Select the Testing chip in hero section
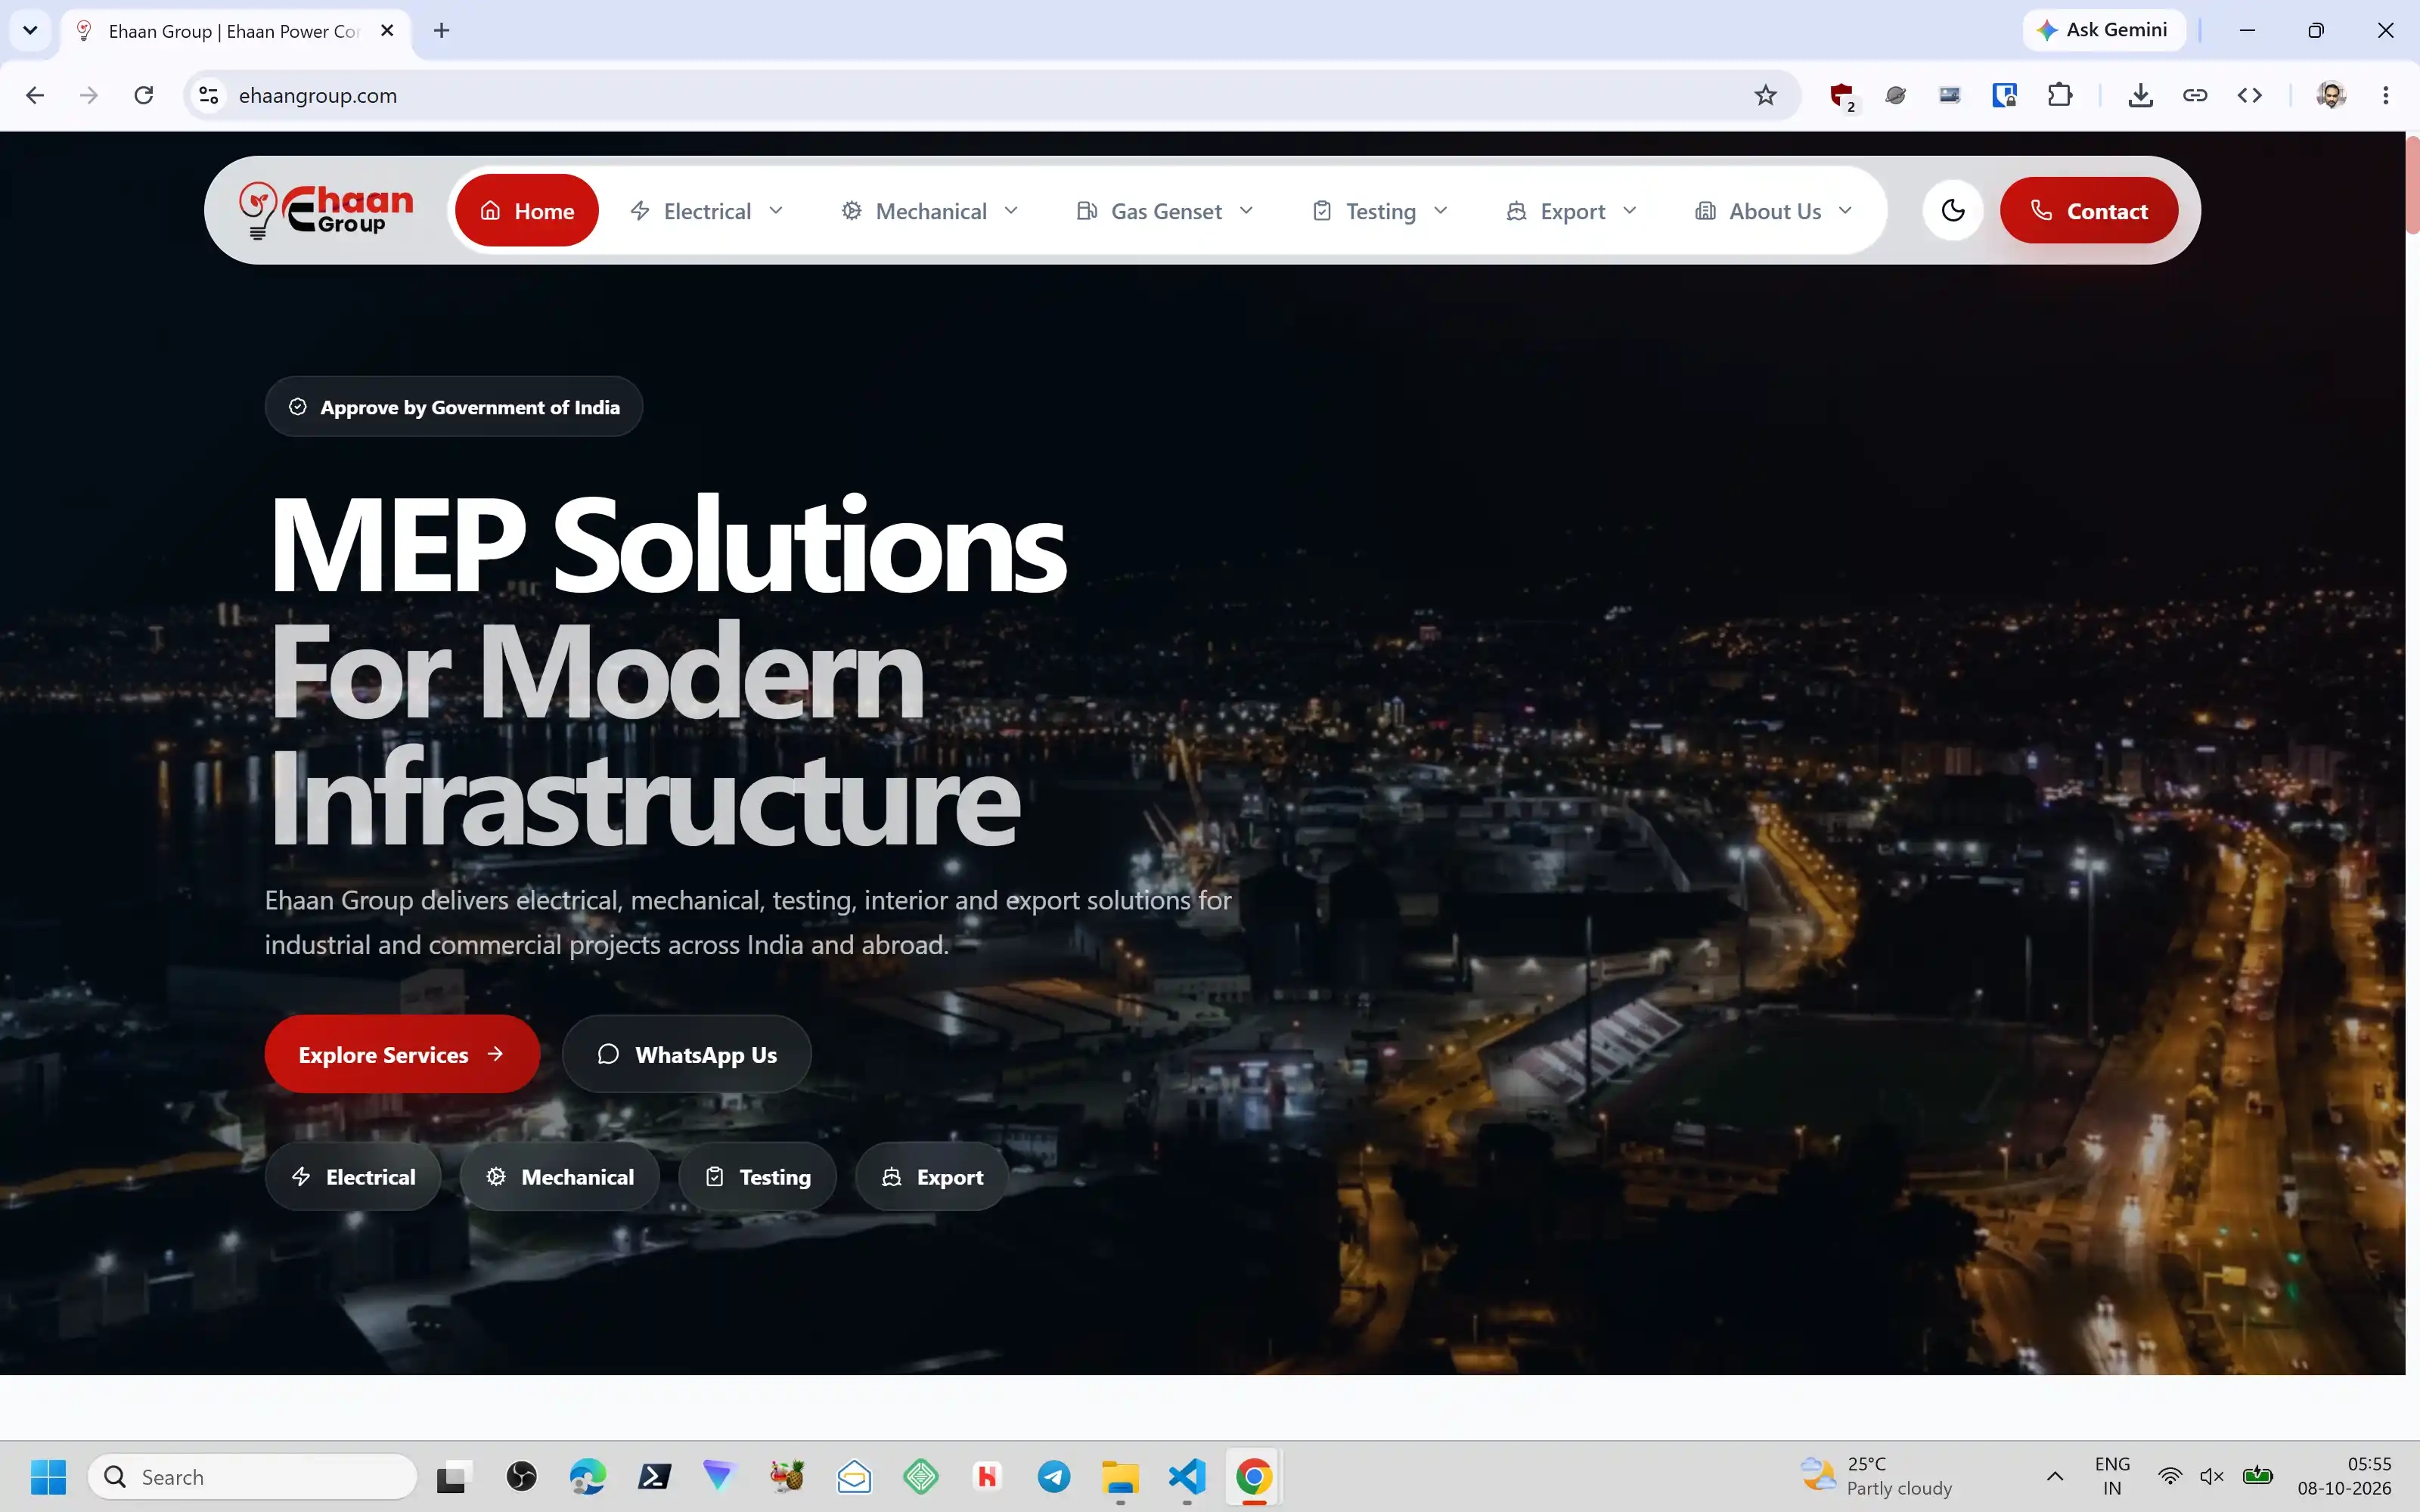 coord(758,1177)
